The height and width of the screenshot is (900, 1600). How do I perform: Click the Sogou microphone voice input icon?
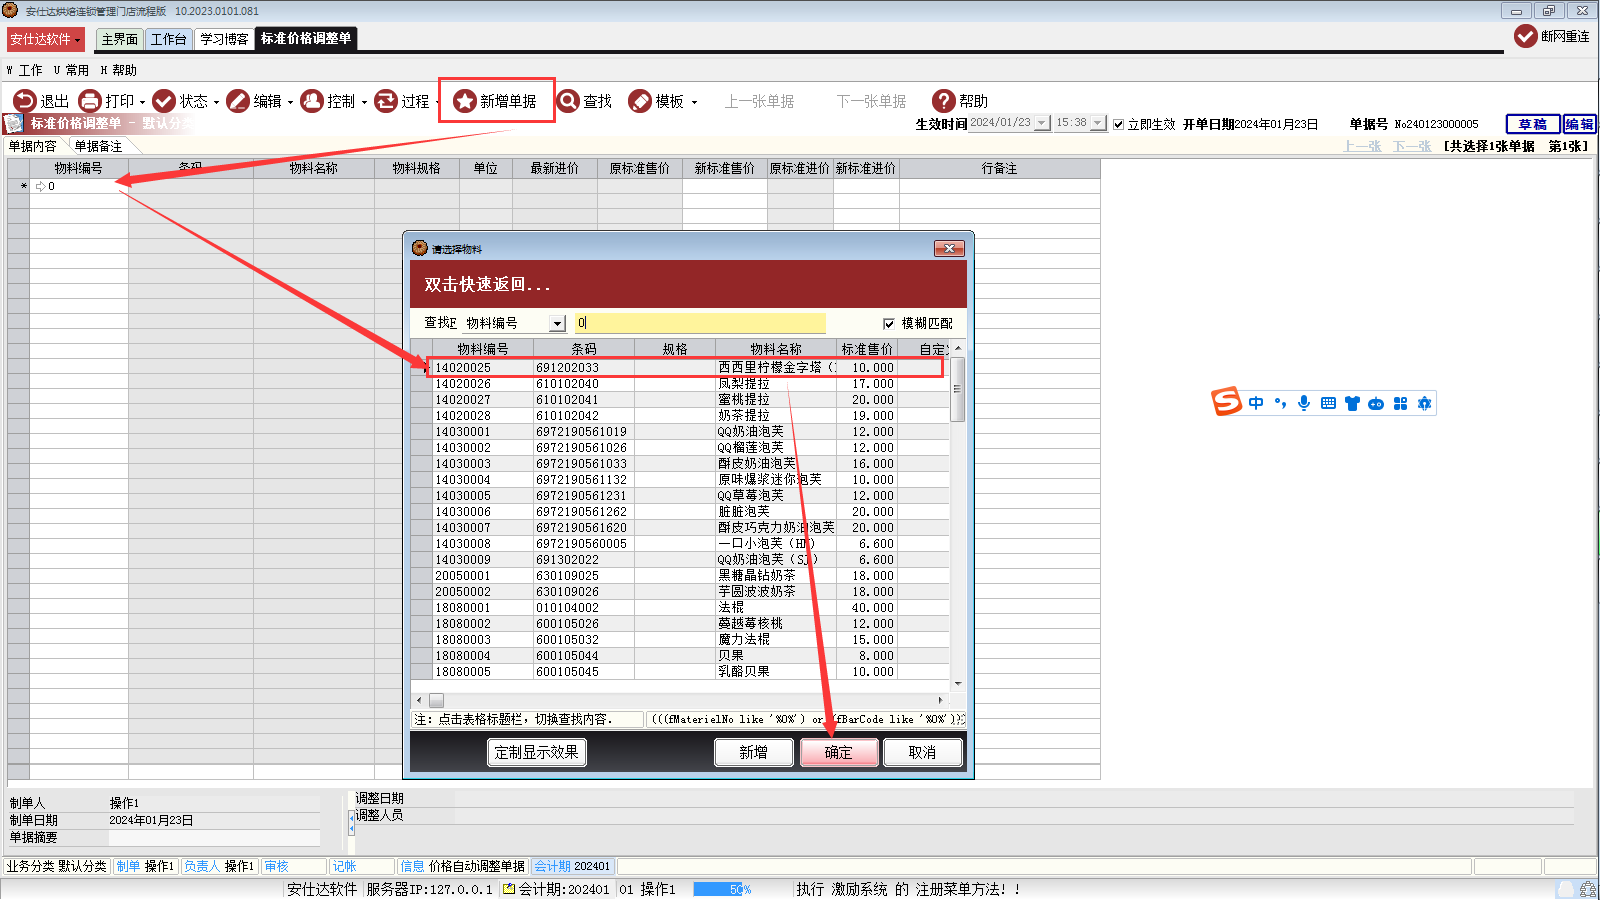(1304, 403)
